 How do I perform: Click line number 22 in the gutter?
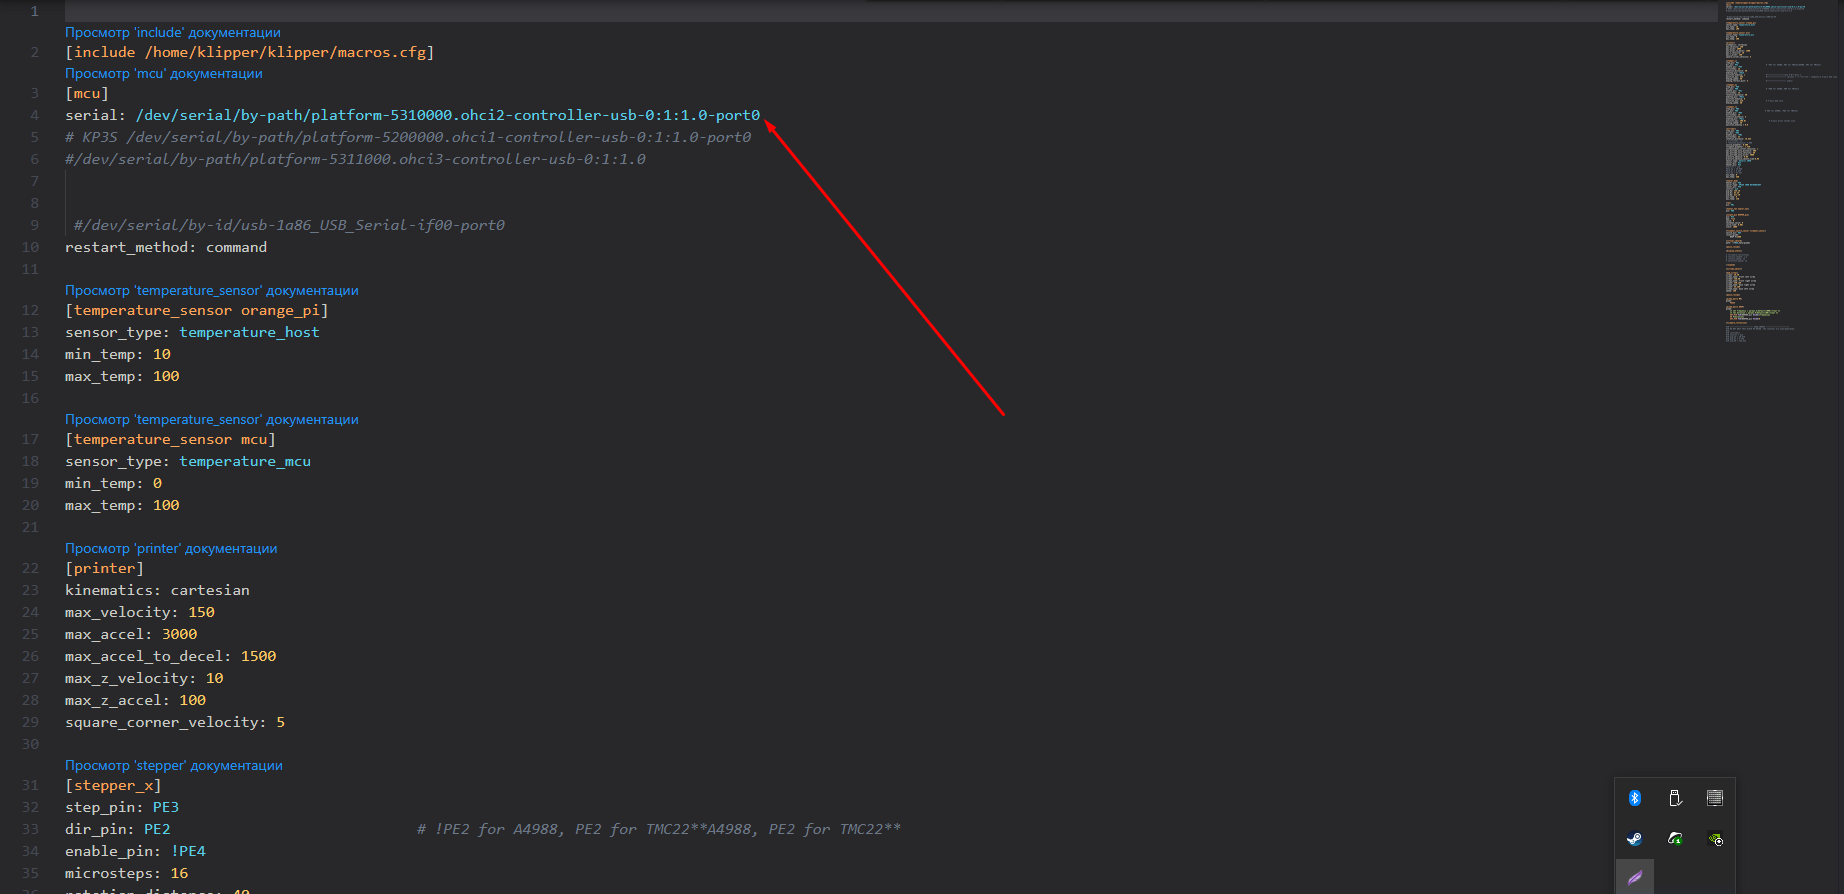[x=30, y=568]
